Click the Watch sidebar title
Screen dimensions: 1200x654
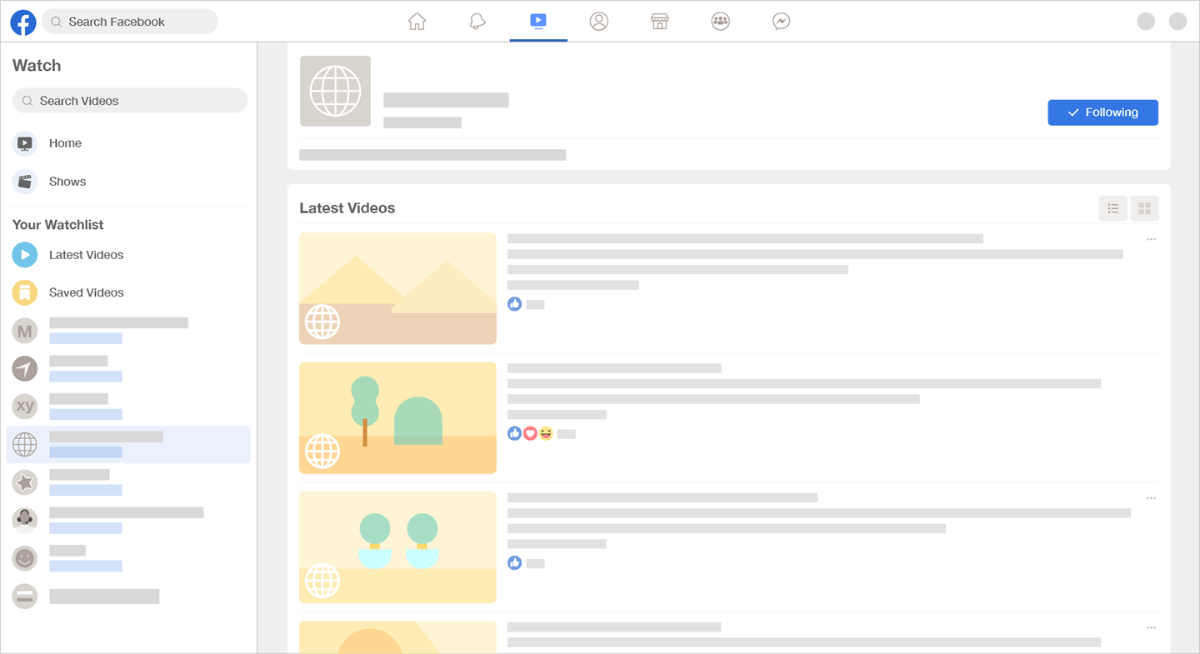coord(37,66)
